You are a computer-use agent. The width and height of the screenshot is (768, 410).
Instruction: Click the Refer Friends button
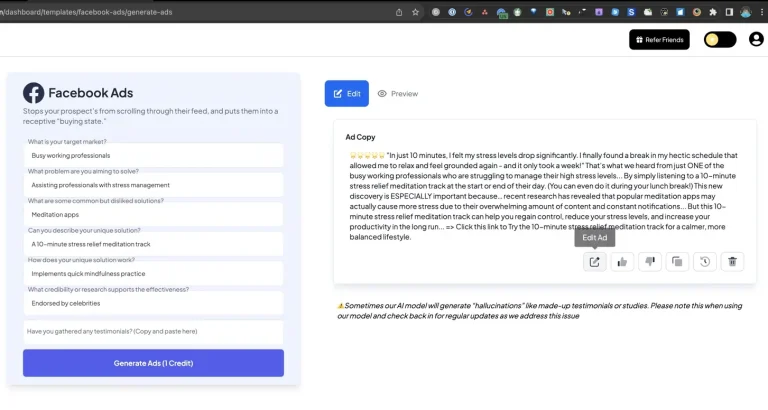[659, 40]
